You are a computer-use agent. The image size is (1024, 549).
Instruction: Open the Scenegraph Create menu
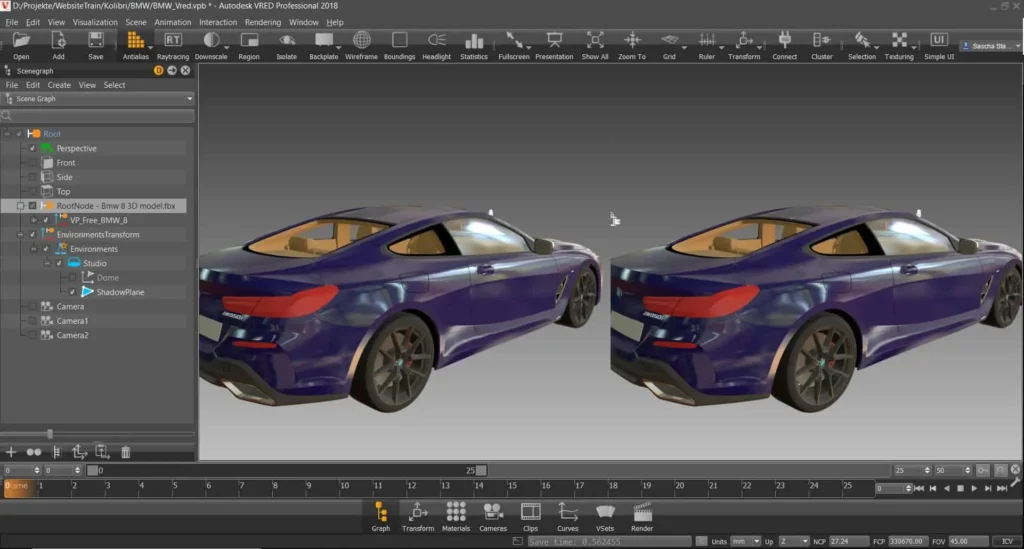[59, 85]
